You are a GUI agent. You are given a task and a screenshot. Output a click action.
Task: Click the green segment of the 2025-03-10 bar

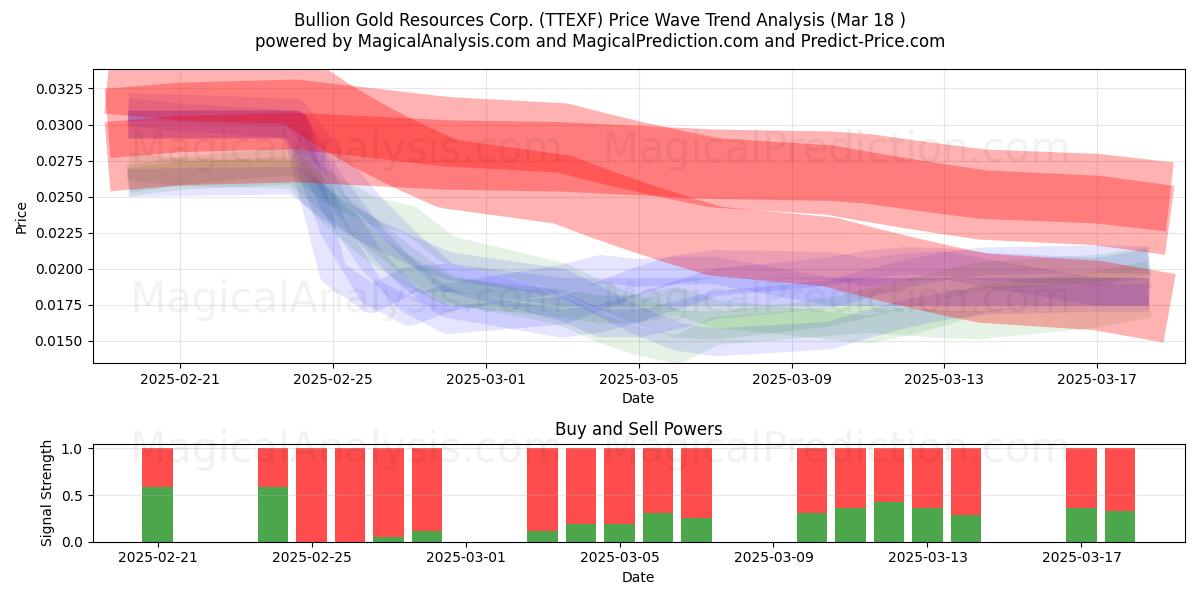tap(812, 527)
